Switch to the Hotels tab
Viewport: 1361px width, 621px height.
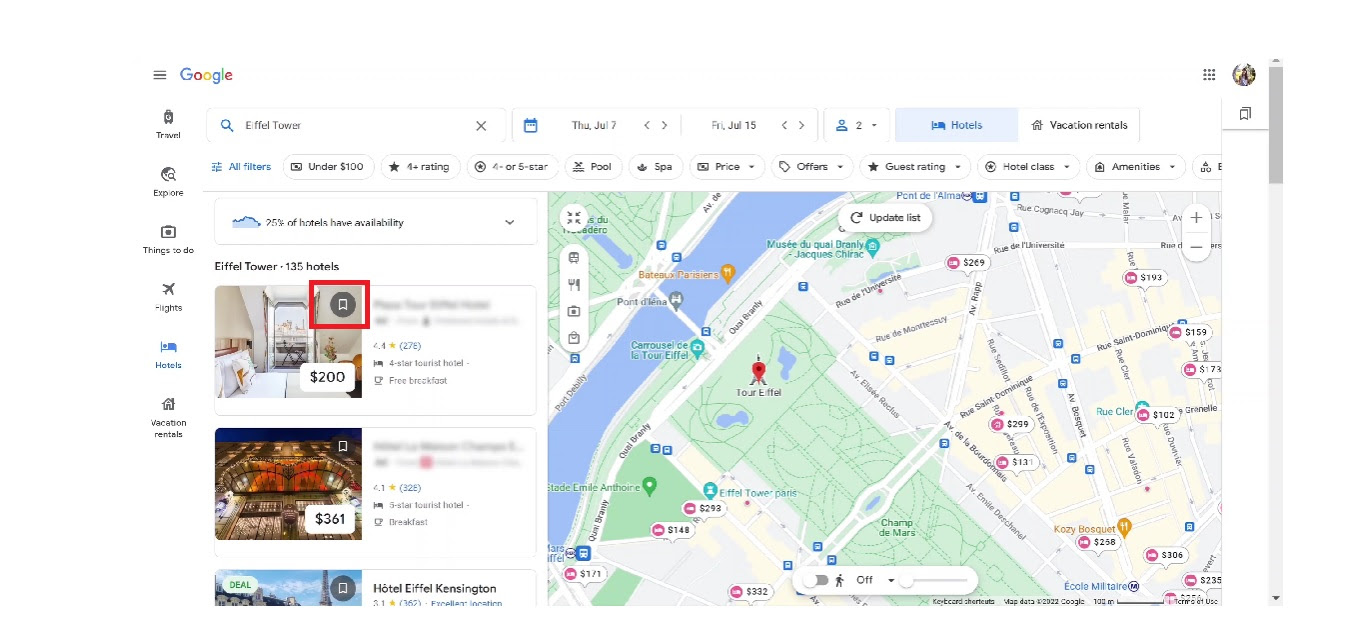pyautogui.click(x=957, y=126)
